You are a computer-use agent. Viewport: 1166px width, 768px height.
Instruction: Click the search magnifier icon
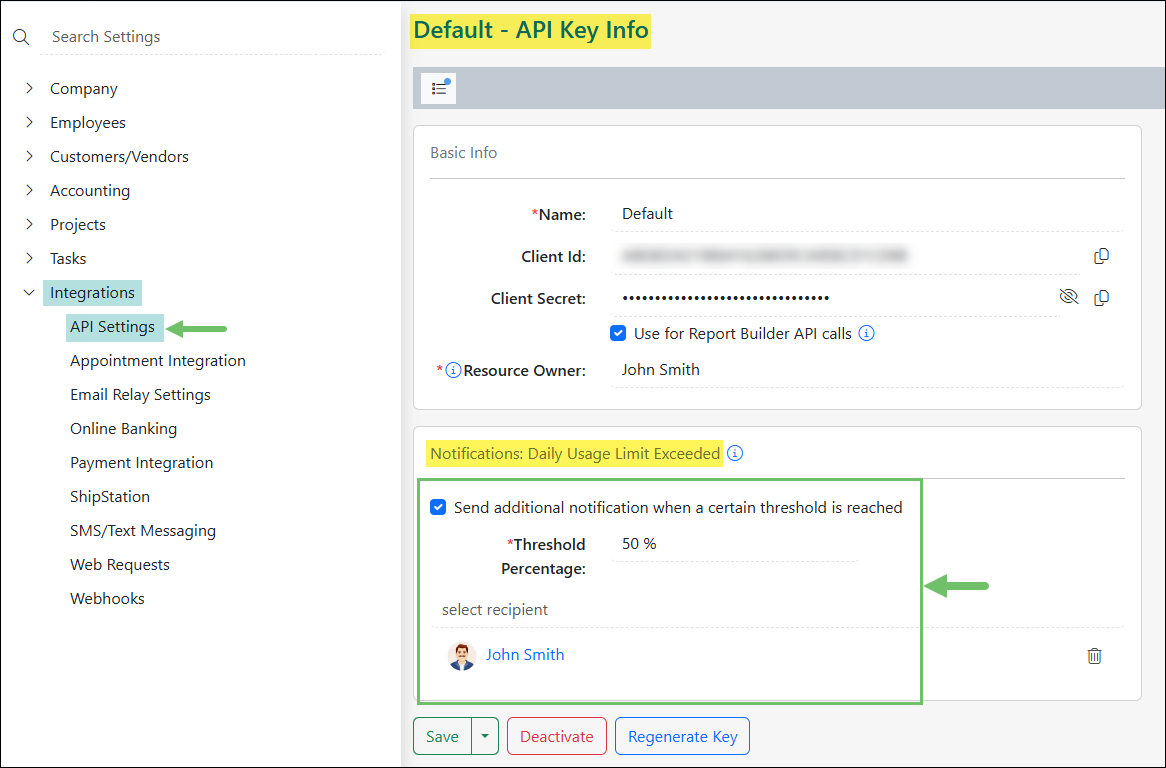click(x=21, y=37)
